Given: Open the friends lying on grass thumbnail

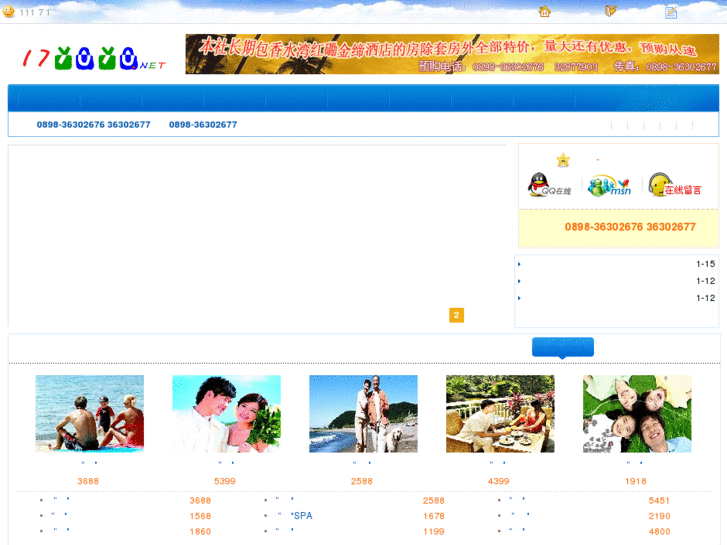Looking at the screenshot, I should click(x=637, y=414).
